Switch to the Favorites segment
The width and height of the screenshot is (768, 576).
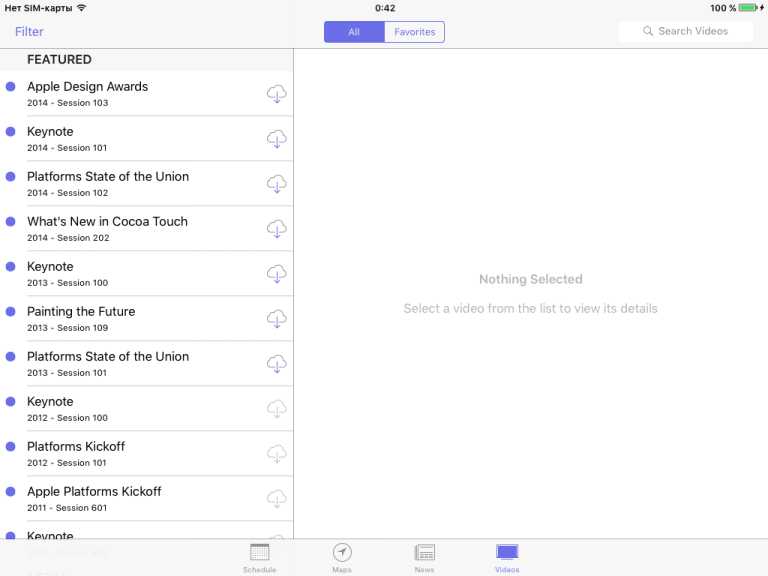[415, 32]
